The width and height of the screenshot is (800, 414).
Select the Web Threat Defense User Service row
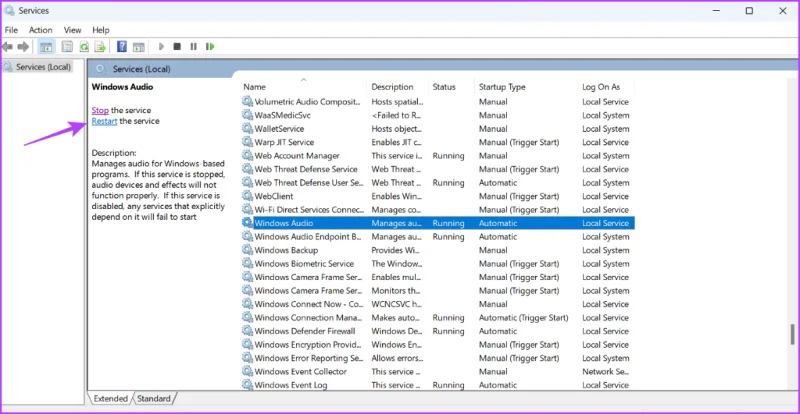438,183
